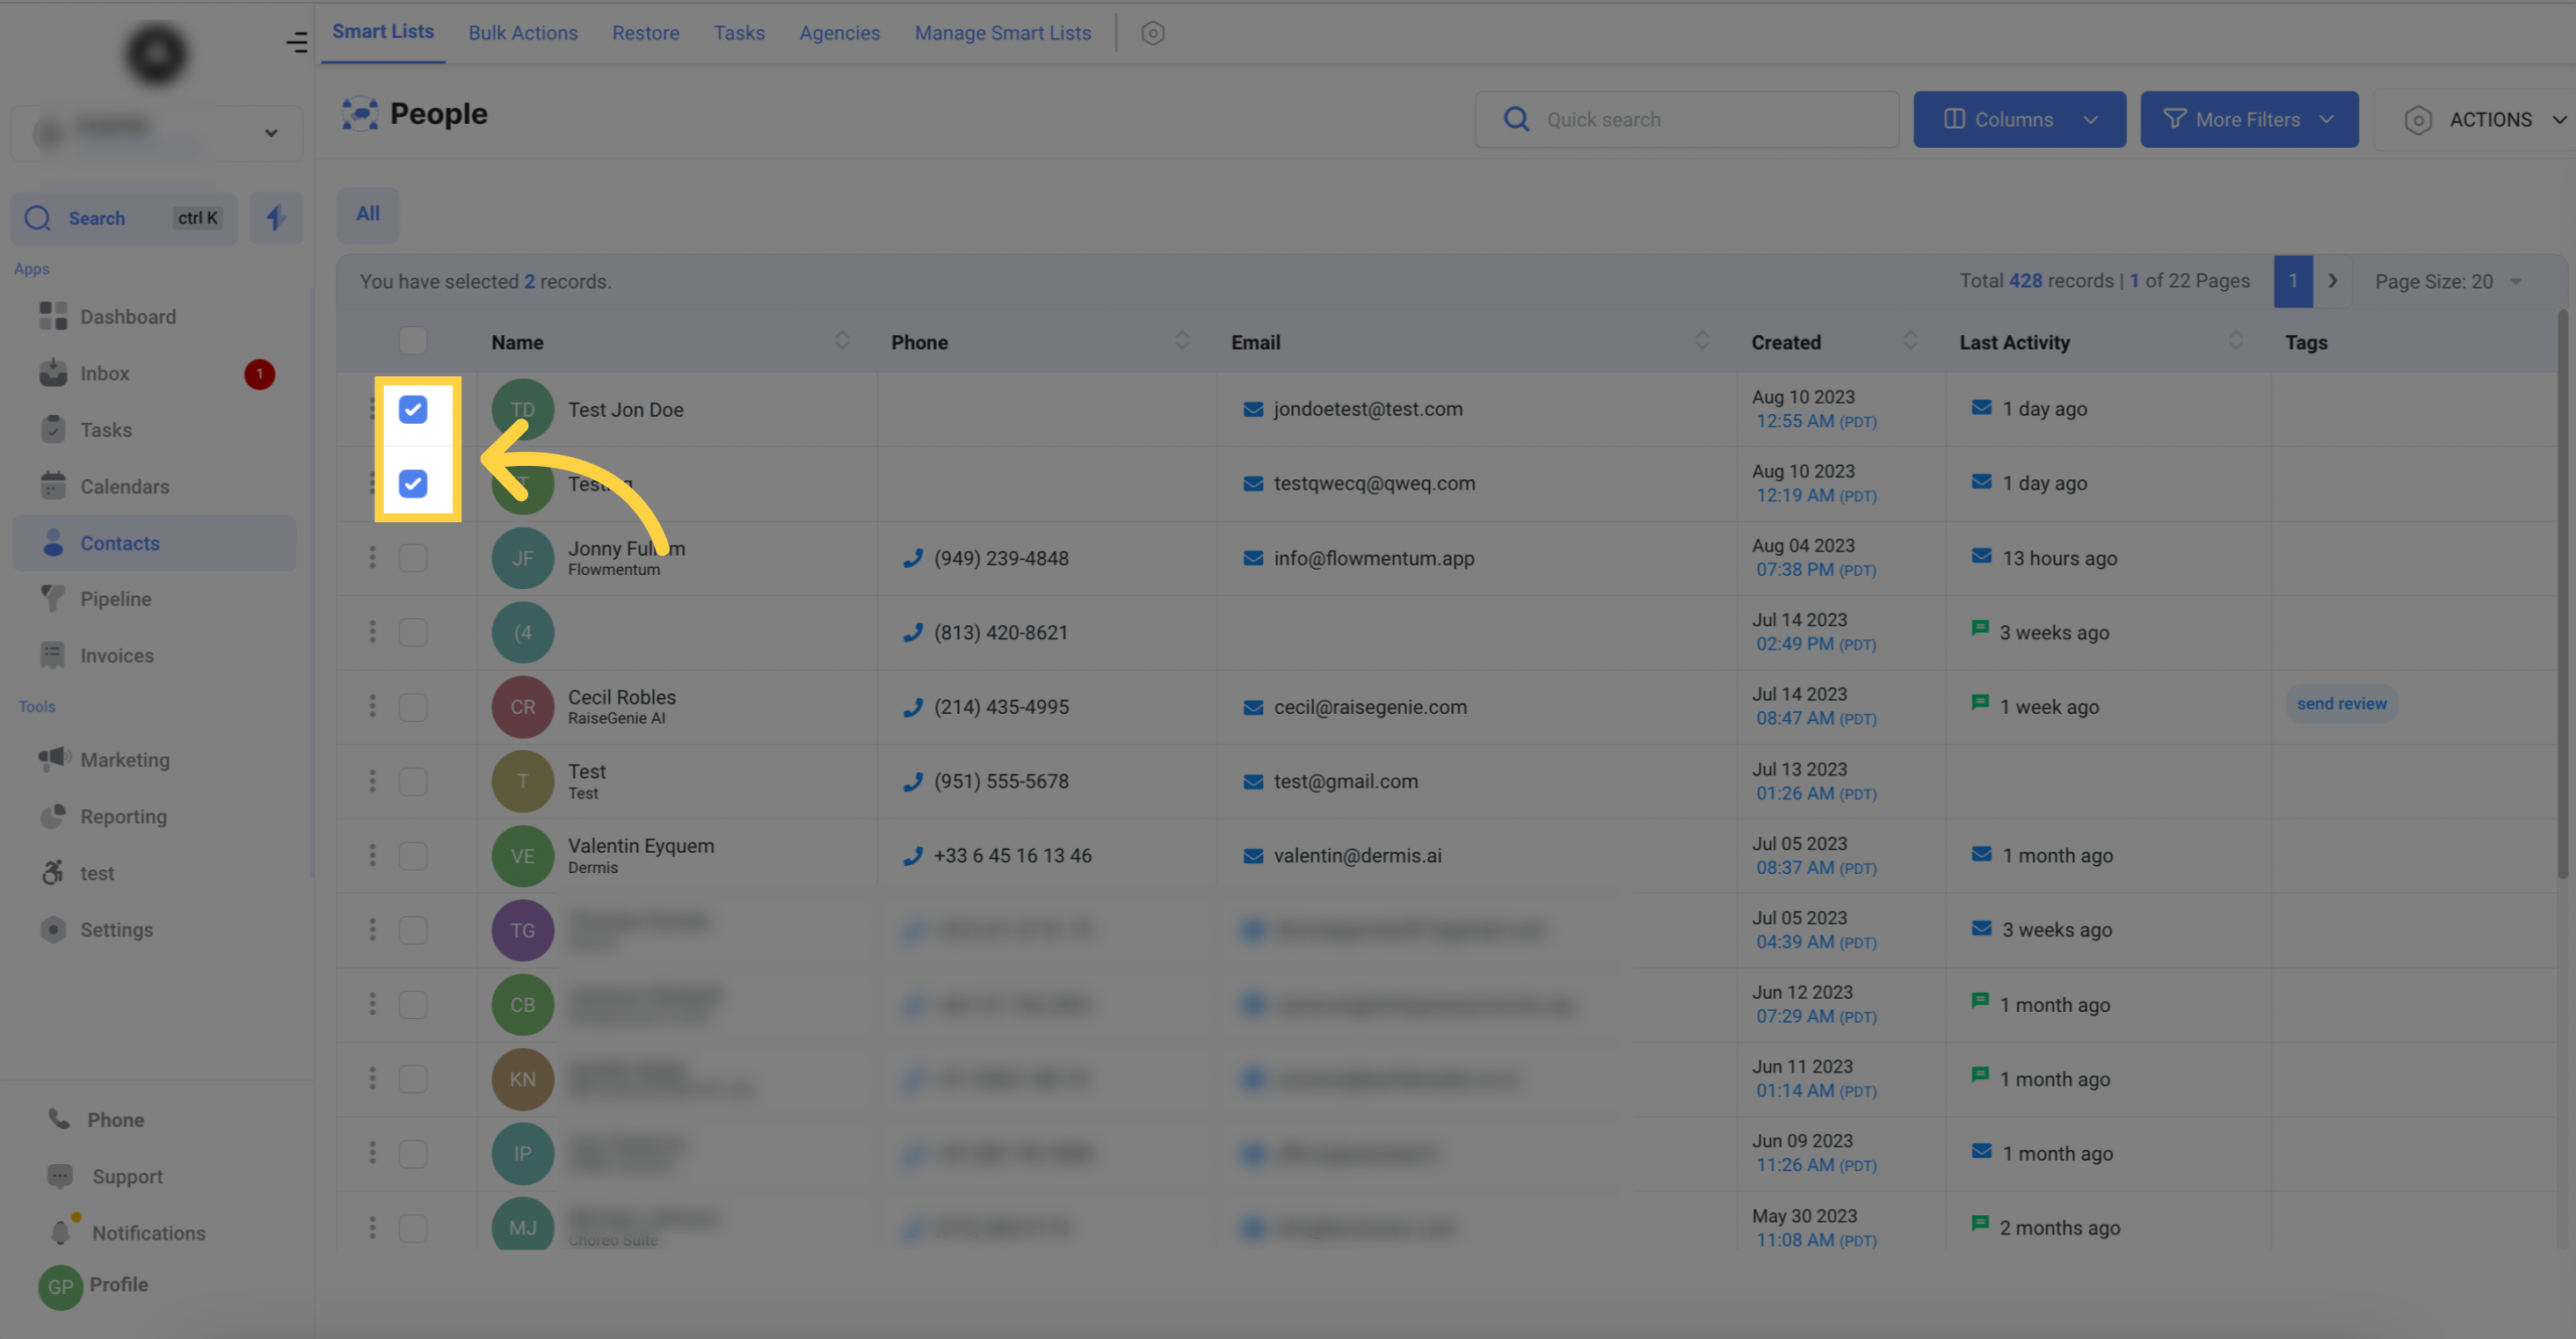Click the page 1 button
2576x1339 pixels.
pyautogui.click(x=2293, y=282)
